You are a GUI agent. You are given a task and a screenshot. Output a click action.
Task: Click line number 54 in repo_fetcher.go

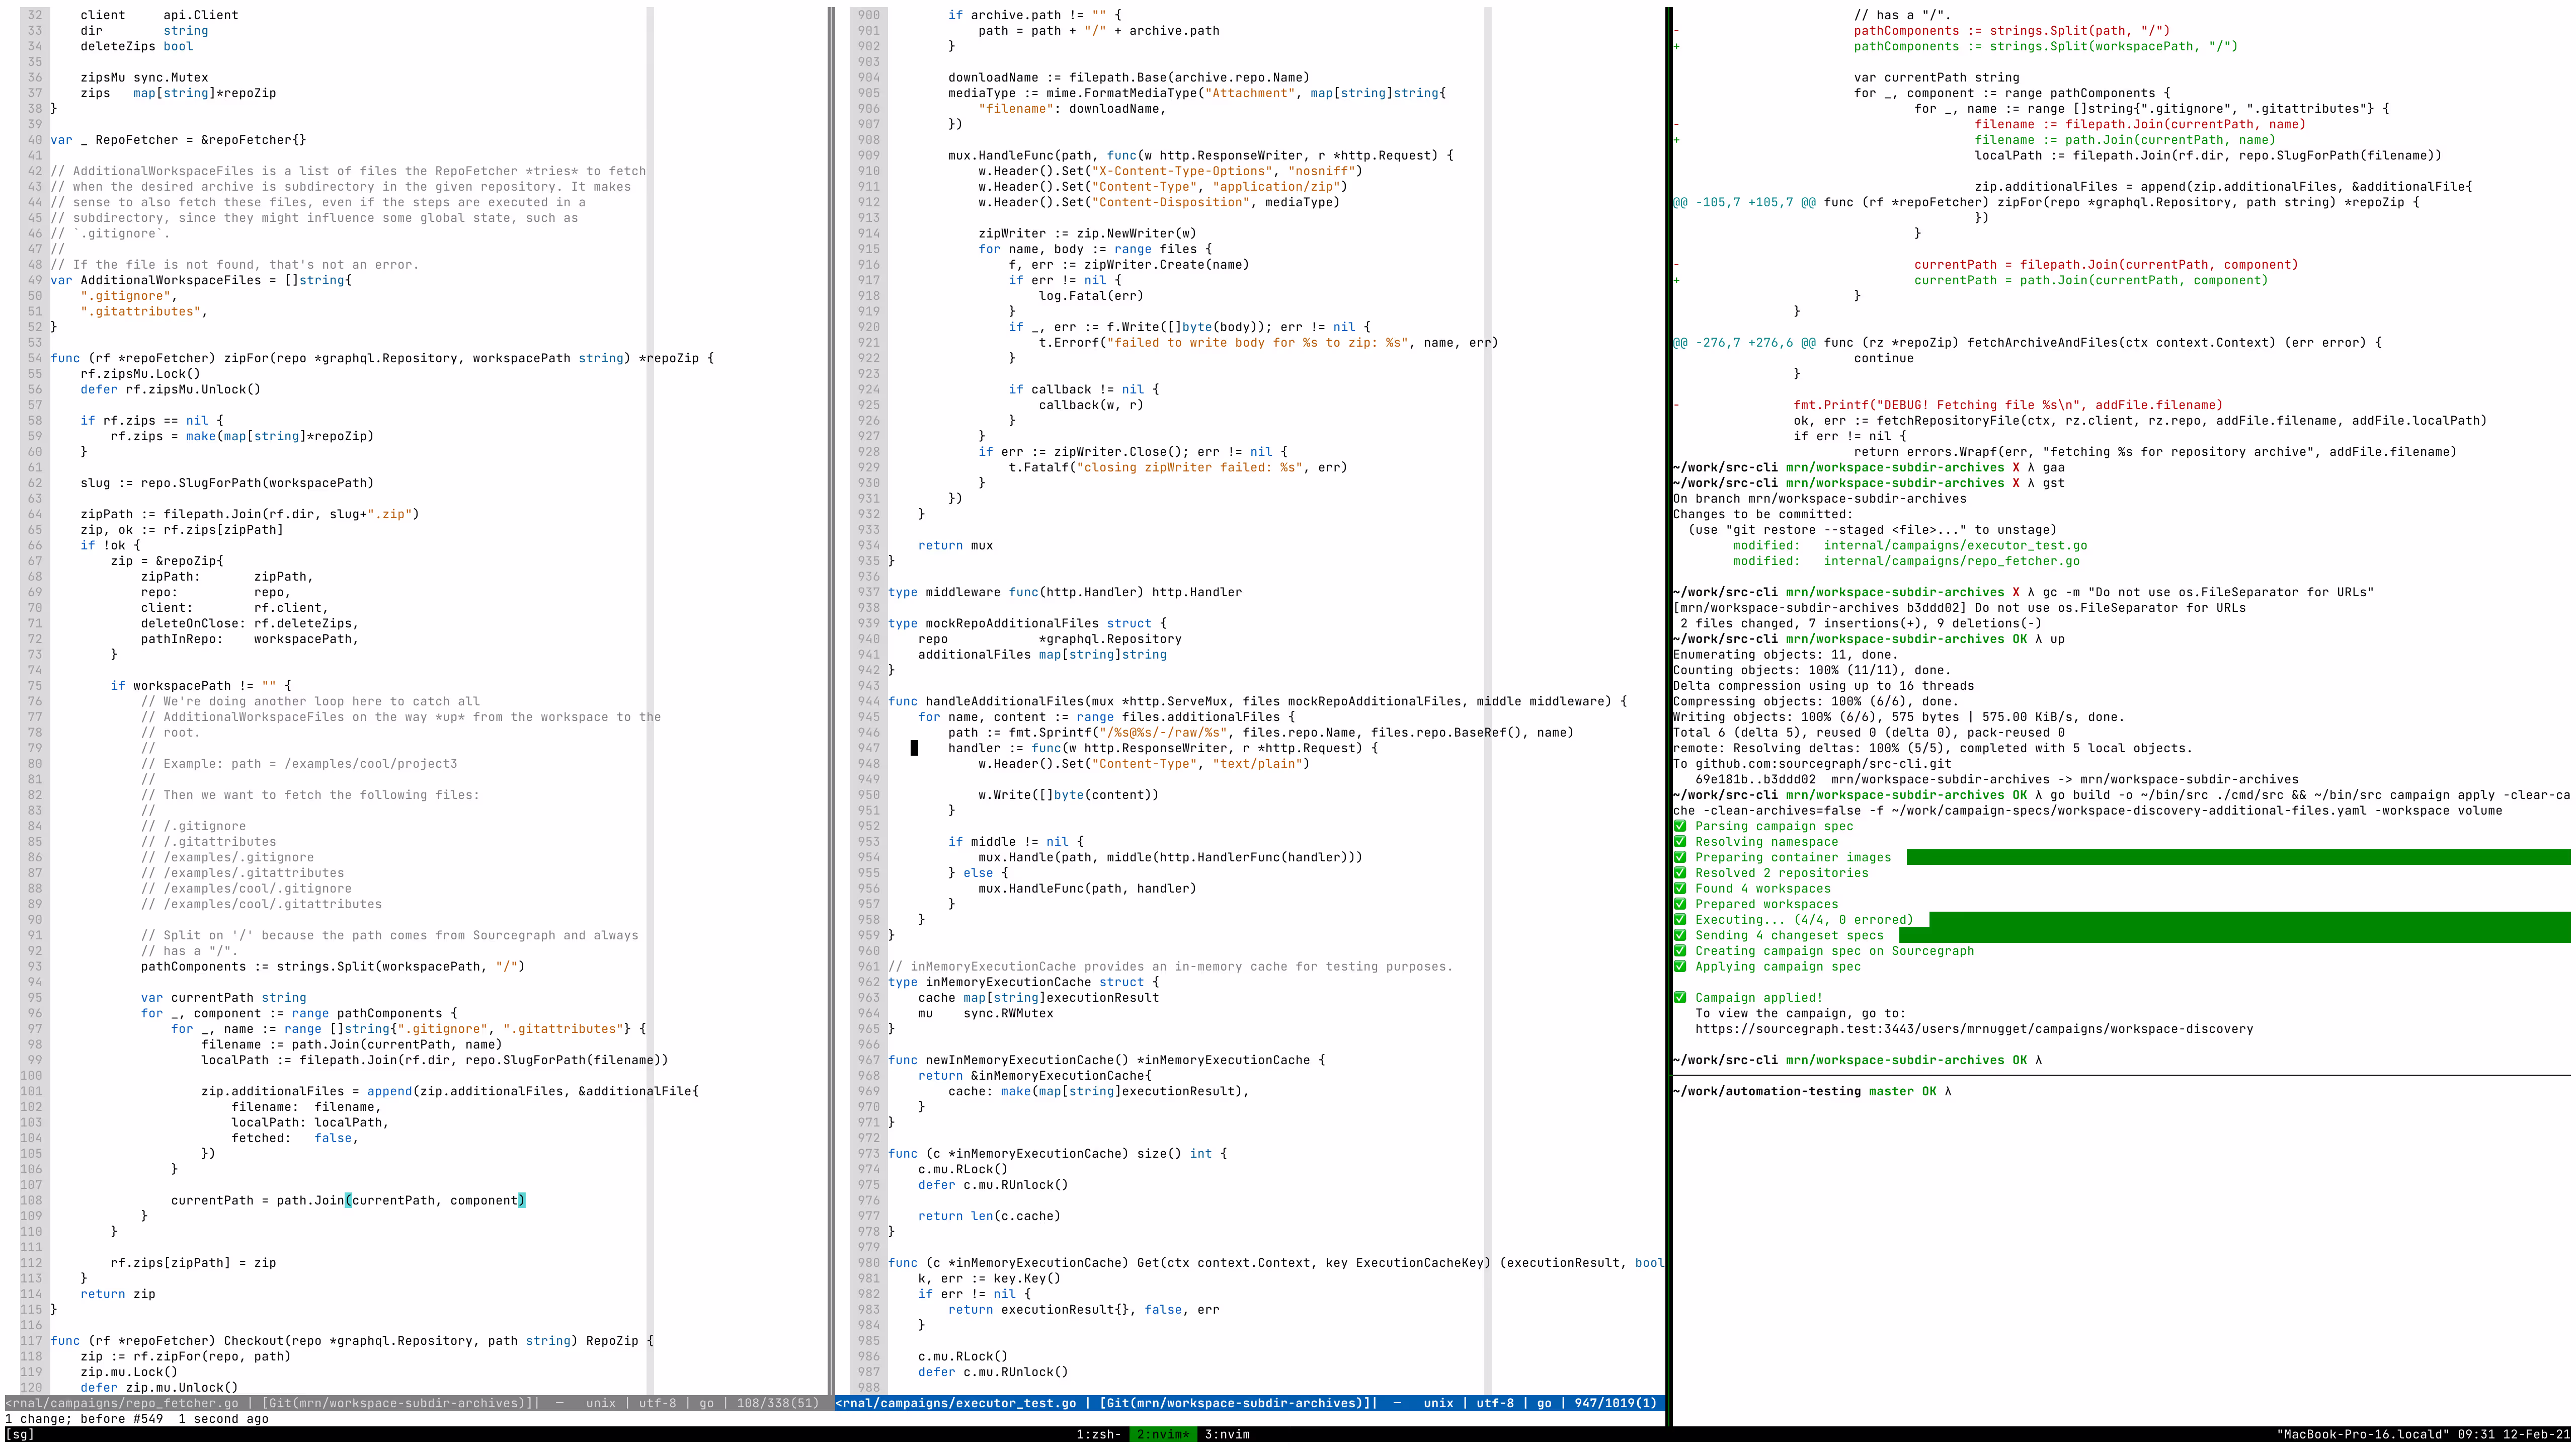[x=35, y=358]
